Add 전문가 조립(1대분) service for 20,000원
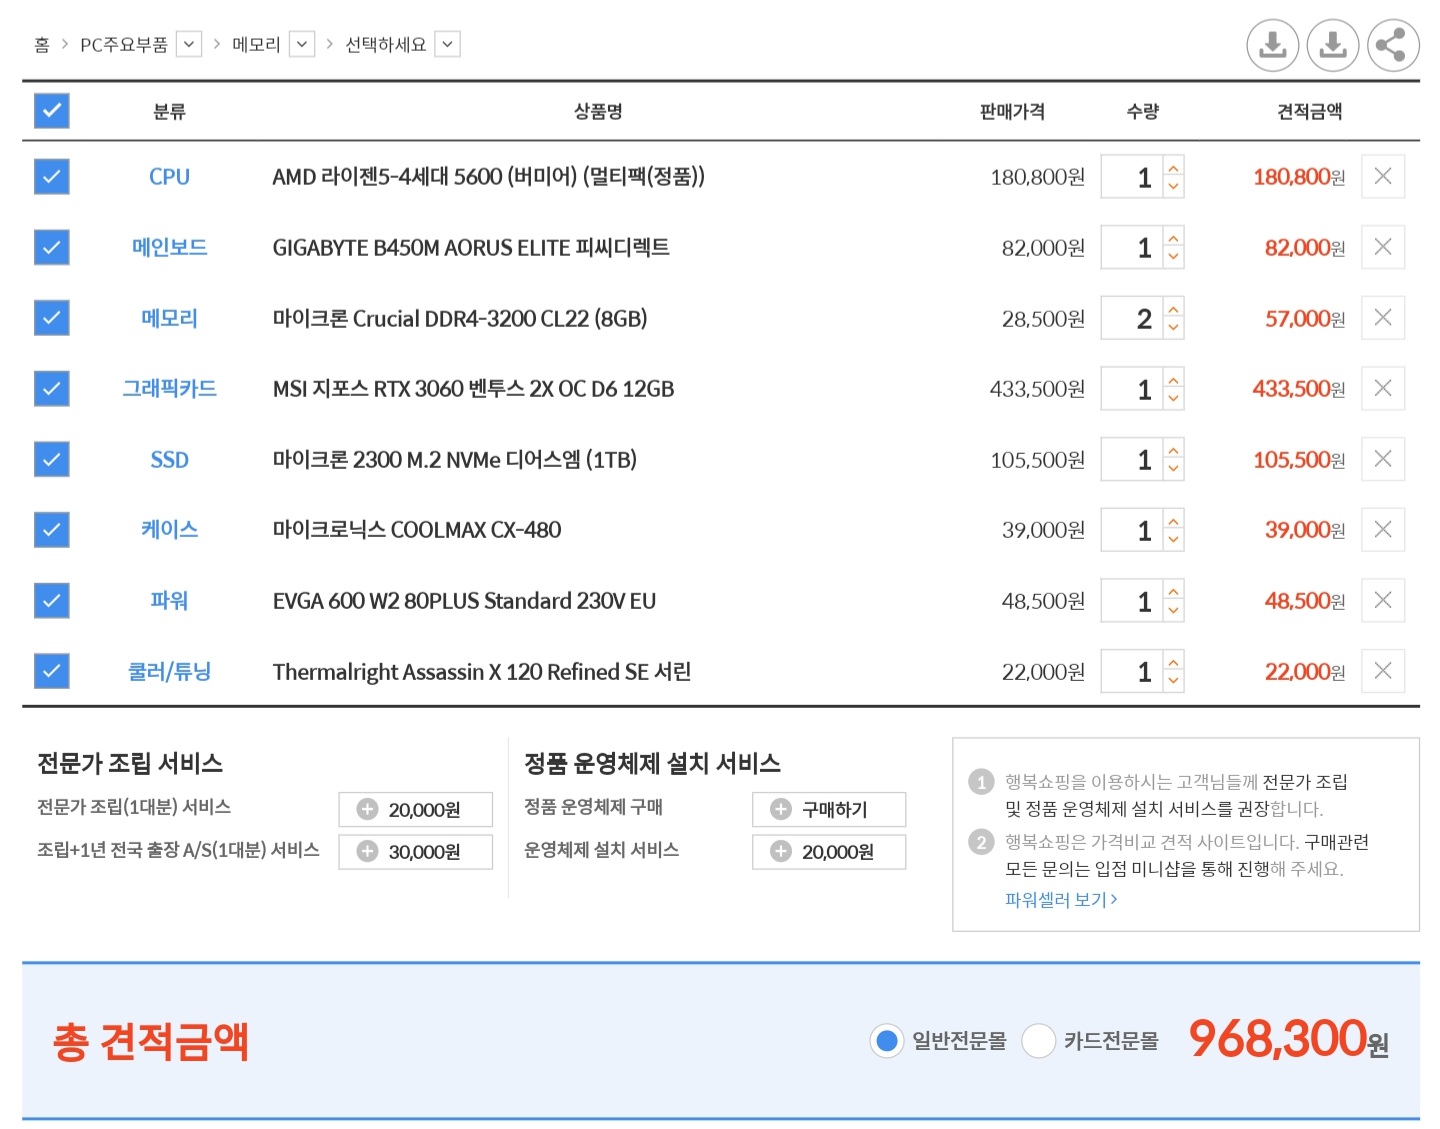 pos(416,809)
